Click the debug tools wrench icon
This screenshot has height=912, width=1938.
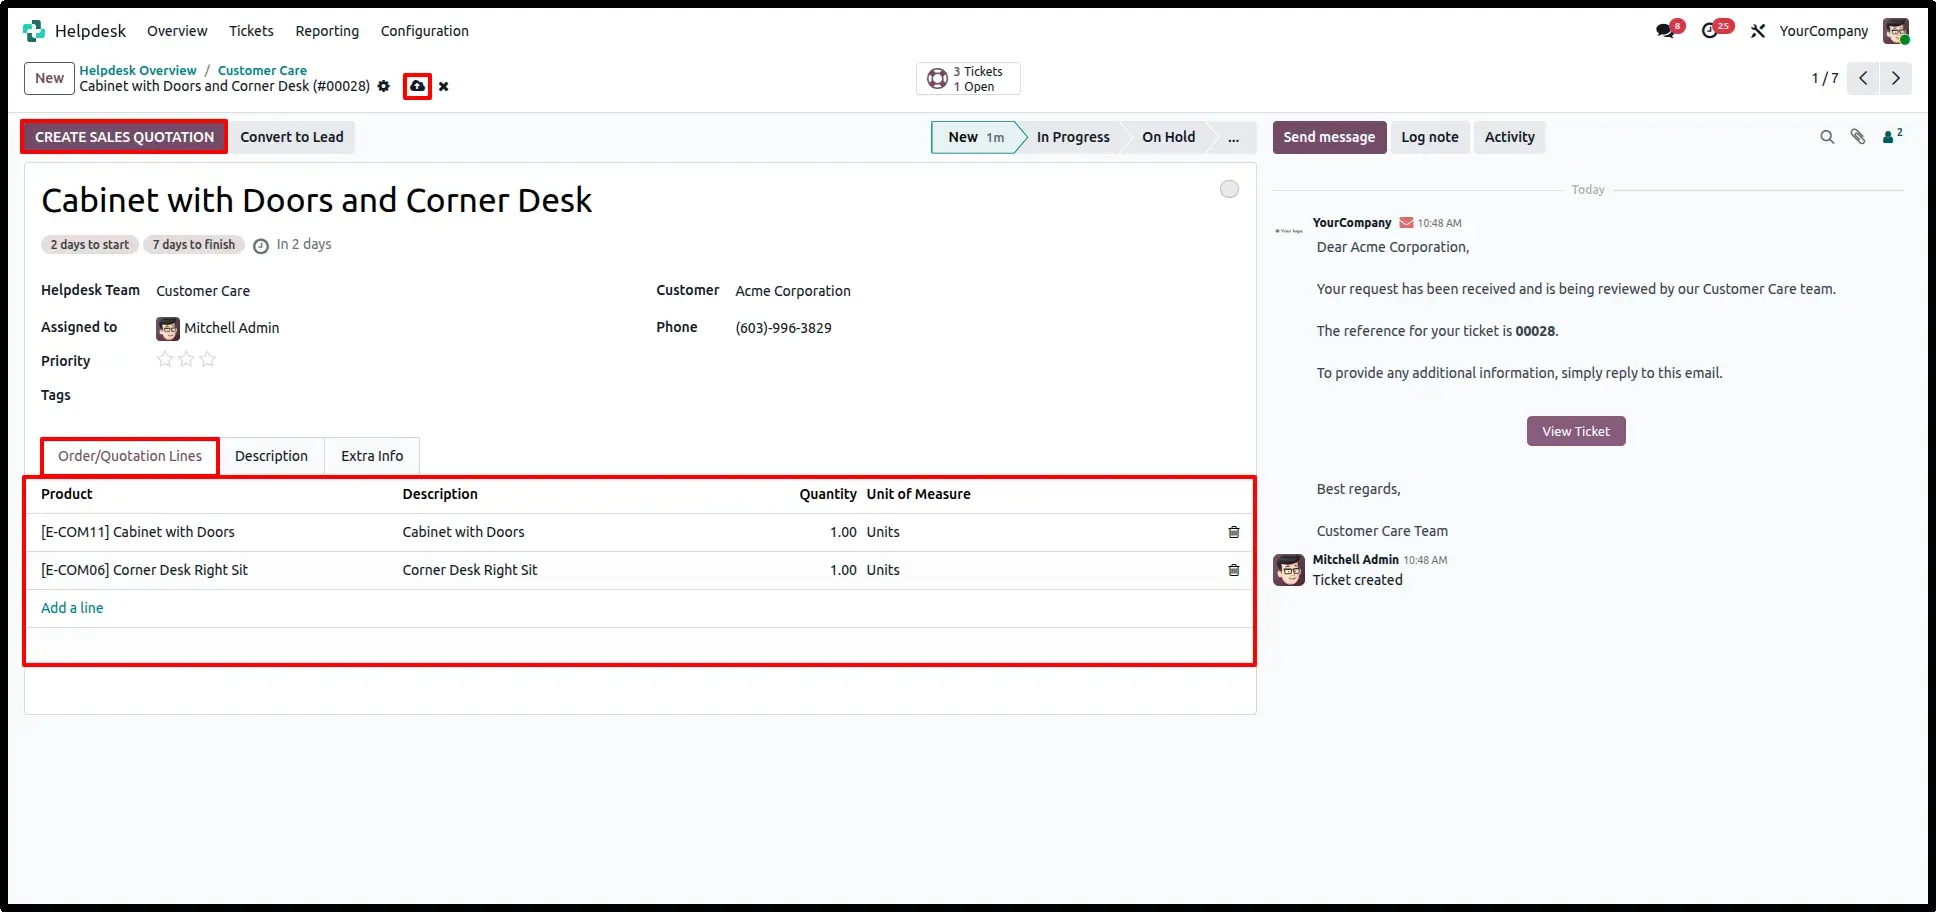tap(1758, 31)
